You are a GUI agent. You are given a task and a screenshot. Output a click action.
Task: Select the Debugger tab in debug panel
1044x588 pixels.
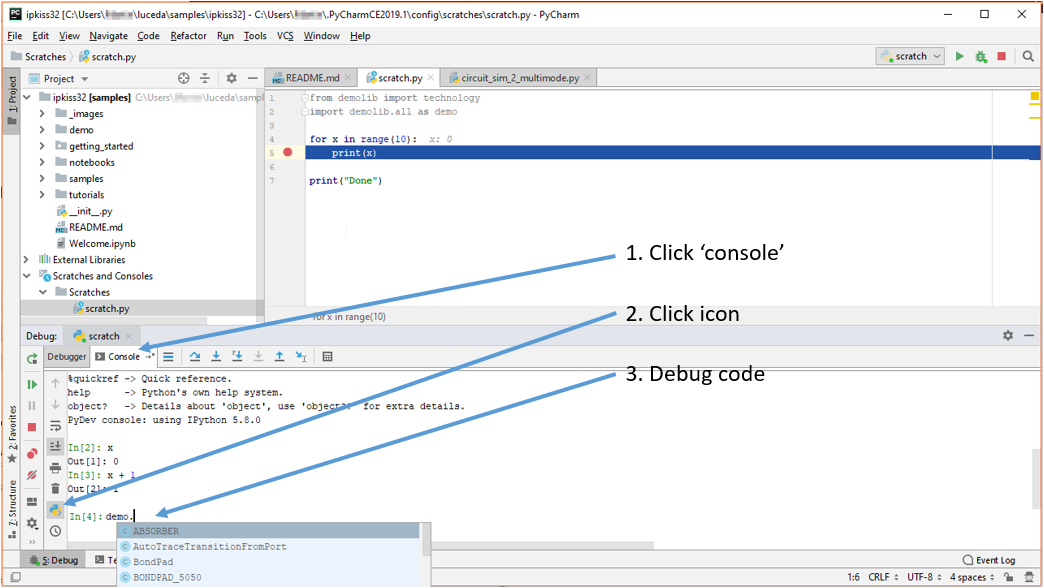[67, 357]
